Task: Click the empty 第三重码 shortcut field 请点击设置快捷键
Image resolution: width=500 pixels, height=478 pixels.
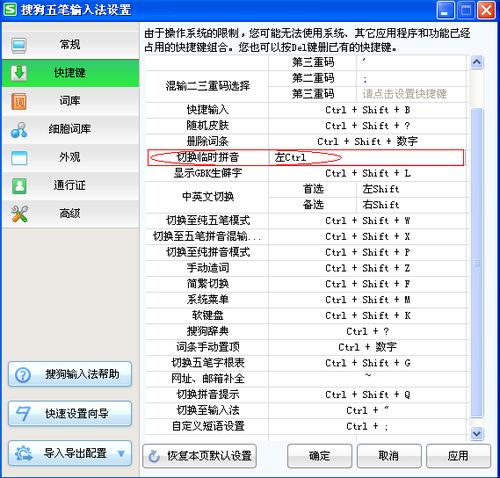Action: point(411,94)
